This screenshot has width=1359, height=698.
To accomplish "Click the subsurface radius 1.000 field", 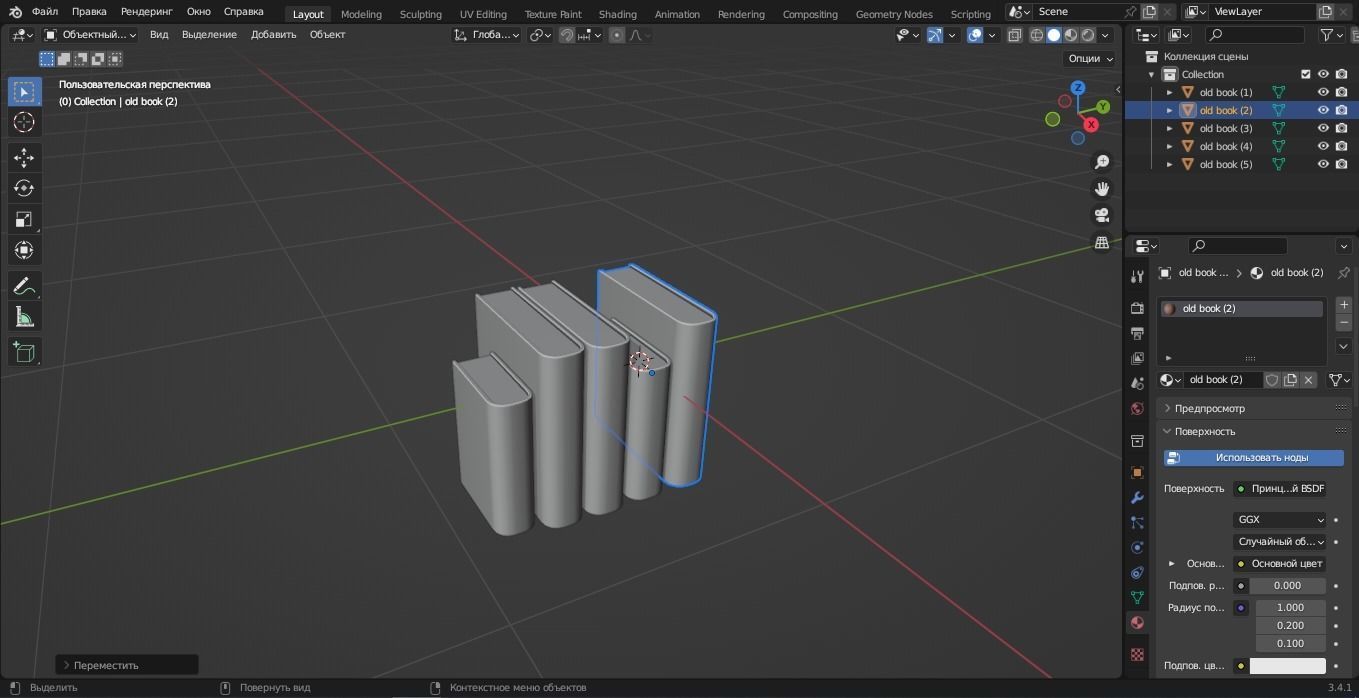I will coord(1290,608).
